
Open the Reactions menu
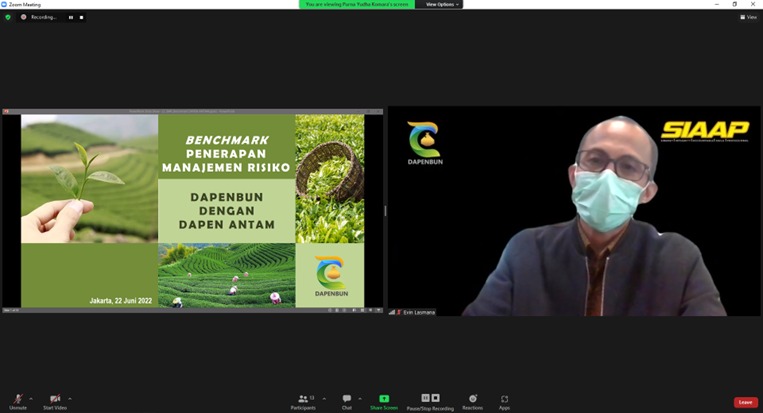[x=472, y=399]
